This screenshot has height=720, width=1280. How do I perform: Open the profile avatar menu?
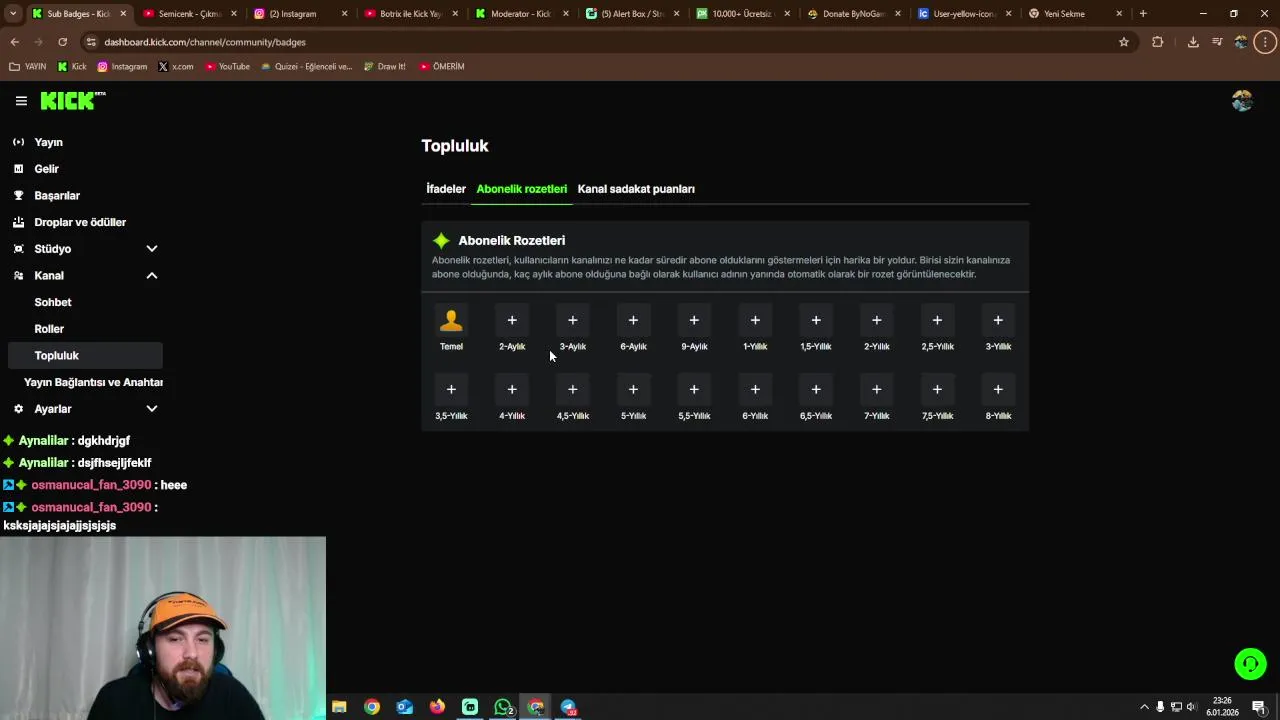pos(1242,101)
